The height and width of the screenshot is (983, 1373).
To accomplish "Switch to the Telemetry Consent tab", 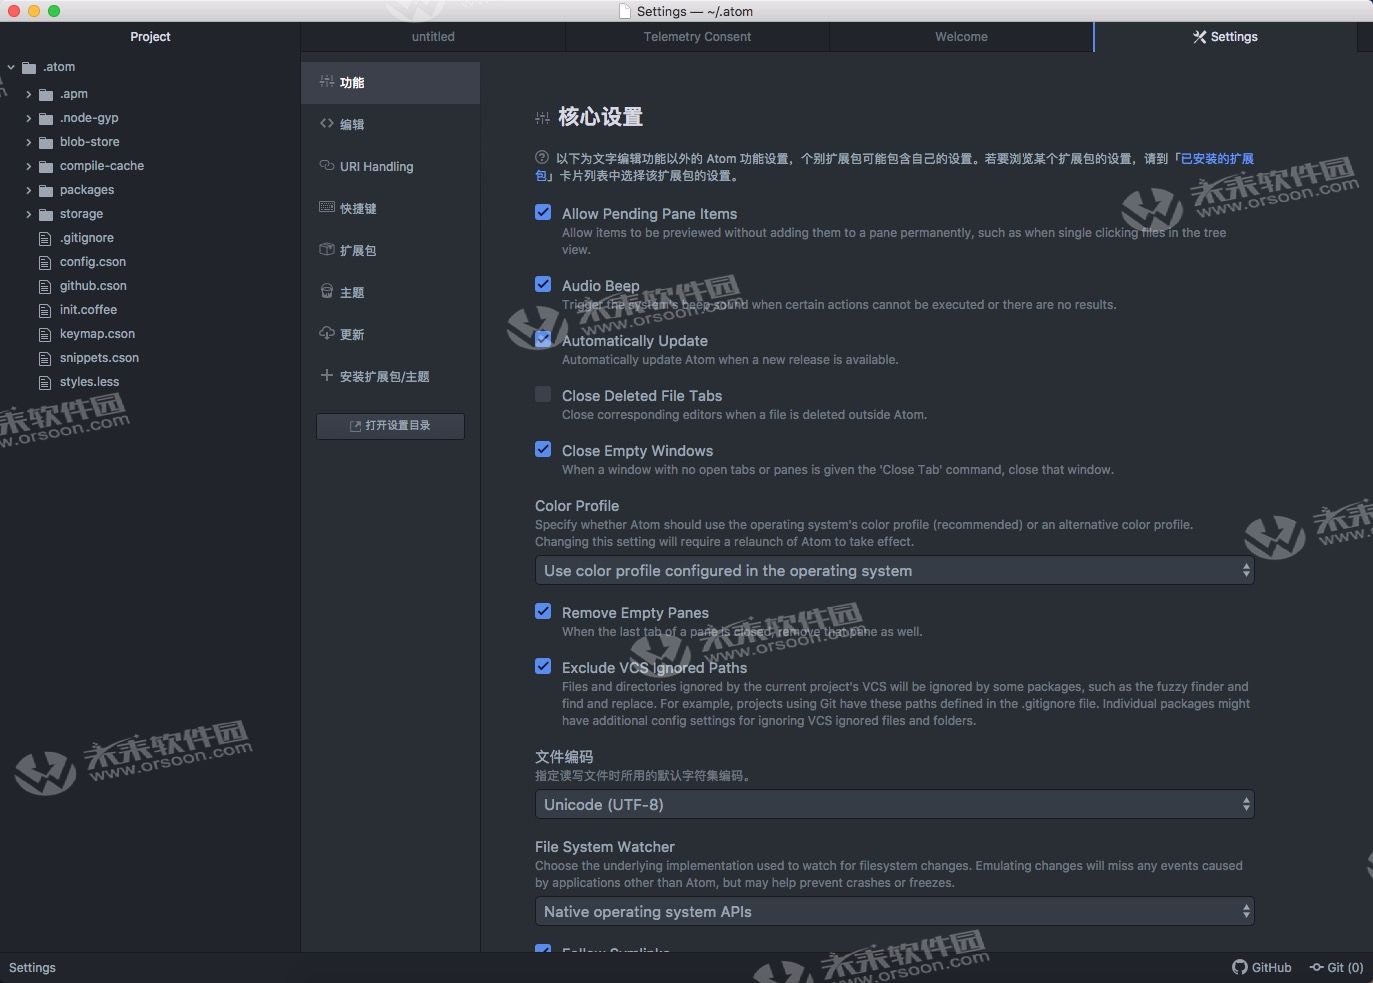I will click(697, 36).
